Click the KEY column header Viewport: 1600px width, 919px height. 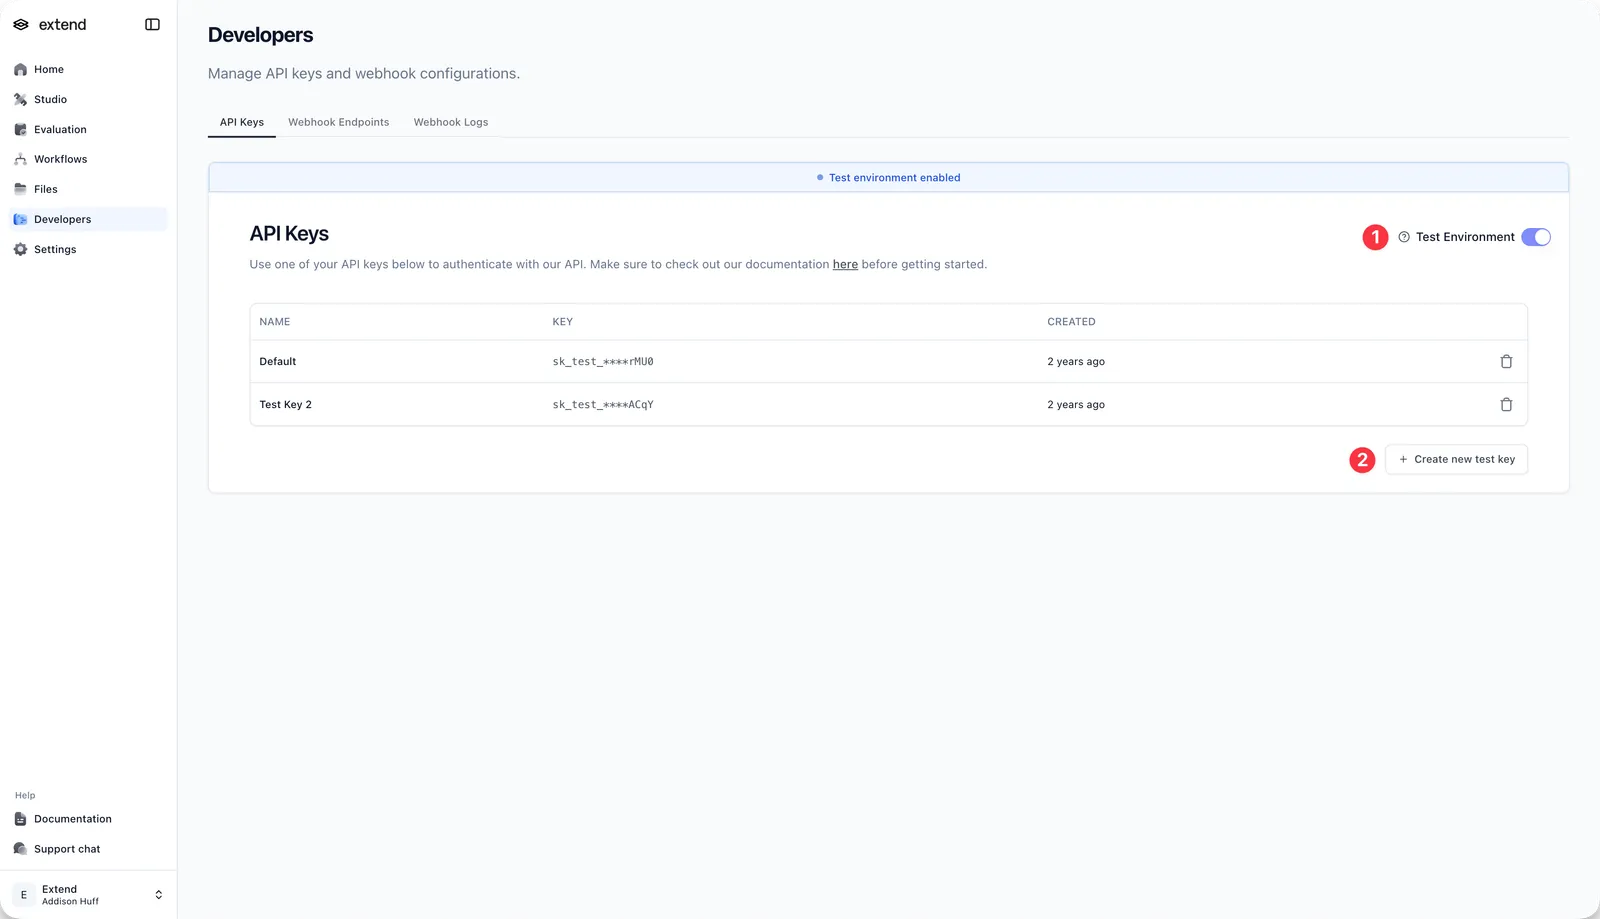(563, 322)
